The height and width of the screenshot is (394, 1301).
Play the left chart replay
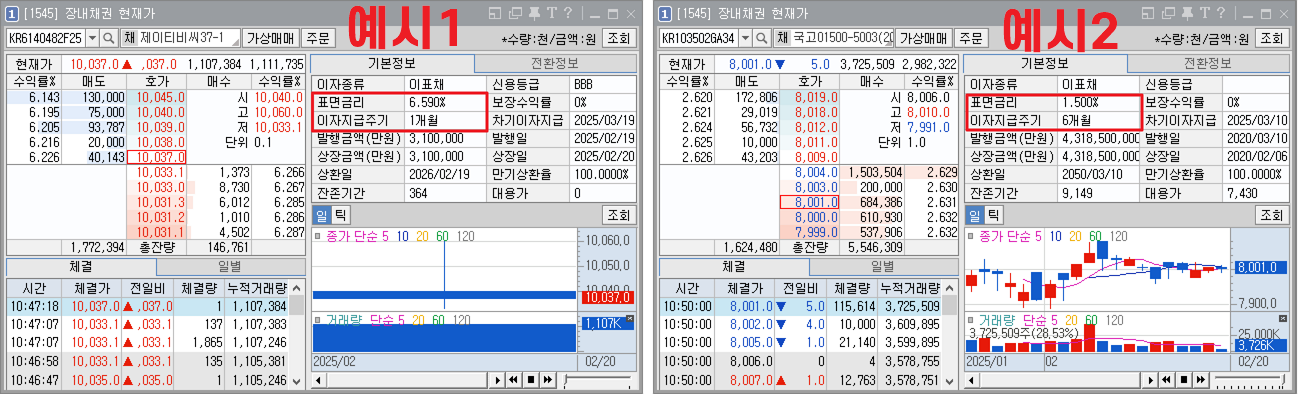coord(497,380)
